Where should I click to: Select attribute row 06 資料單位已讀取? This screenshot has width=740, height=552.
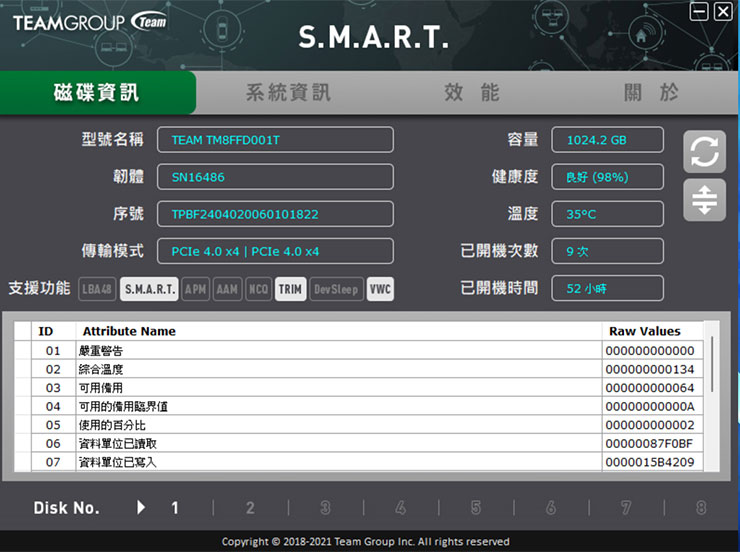(359, 443)
